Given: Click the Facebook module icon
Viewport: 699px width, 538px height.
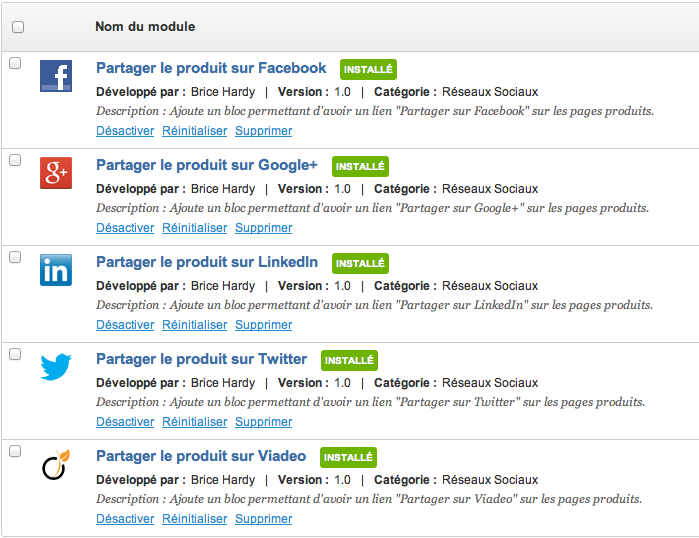Looking at the screenshot, I should click(56, 76).
